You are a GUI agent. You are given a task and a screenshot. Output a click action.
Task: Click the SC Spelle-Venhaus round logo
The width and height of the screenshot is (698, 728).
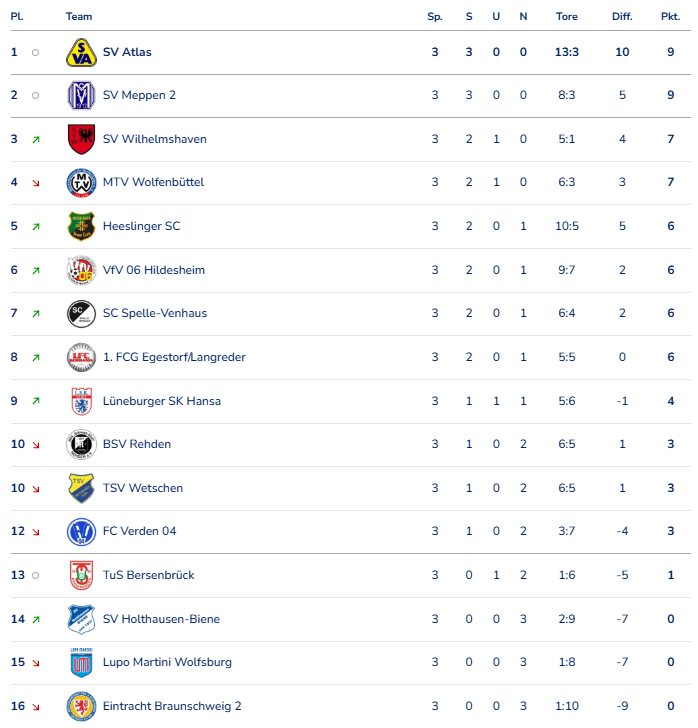point(81,313)
